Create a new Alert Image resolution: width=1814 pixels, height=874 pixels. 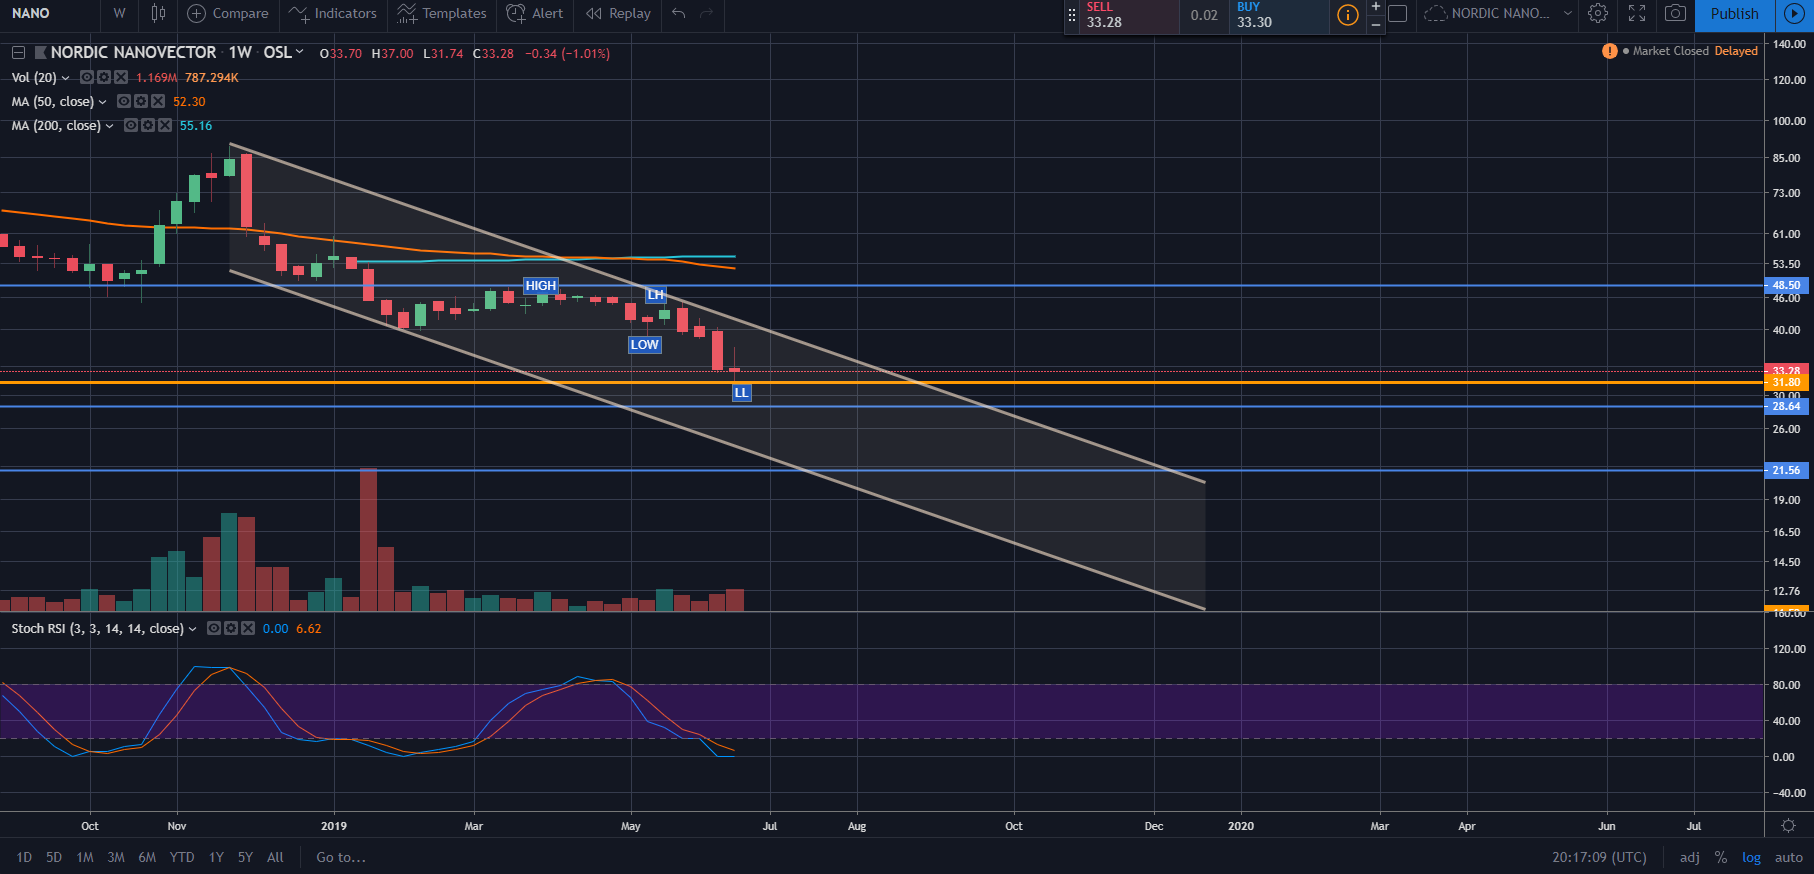pyautogui.click(x=535, y=13)
